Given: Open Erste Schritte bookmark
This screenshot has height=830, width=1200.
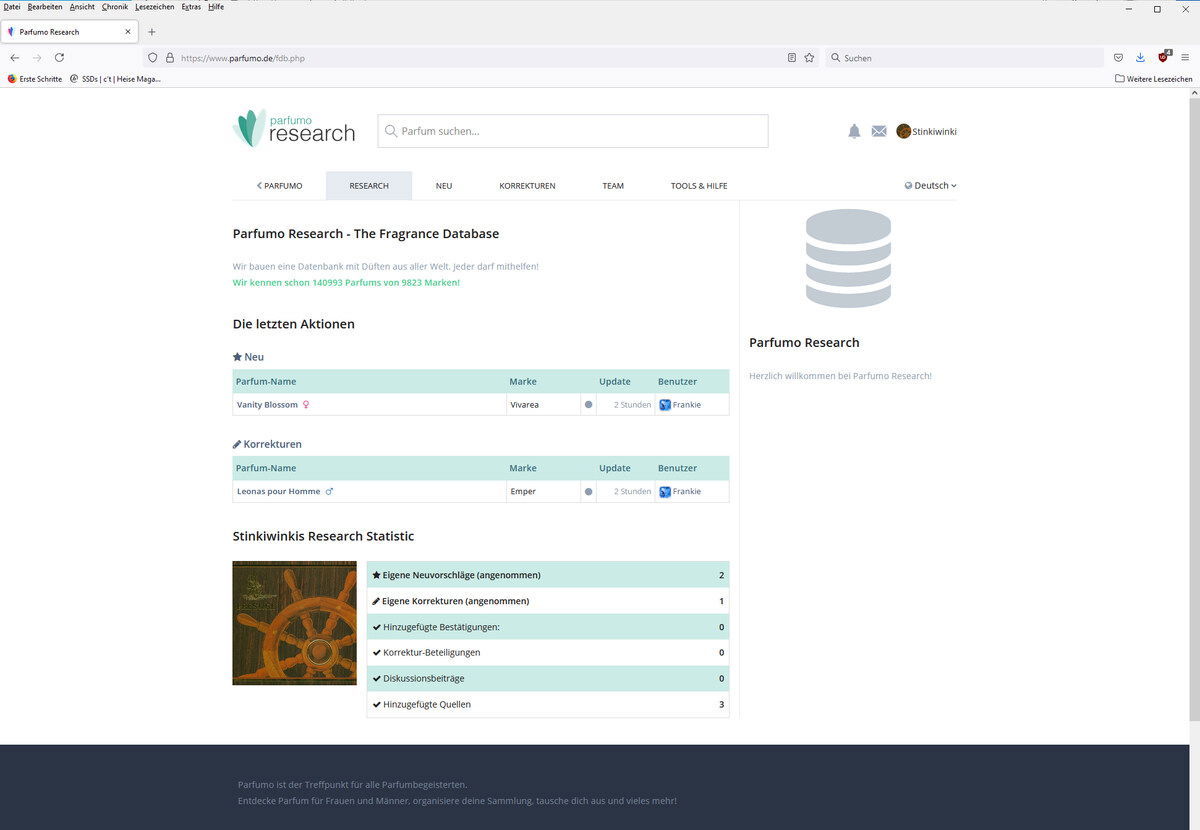Looking at the screenshot, I should pos(35,79).
